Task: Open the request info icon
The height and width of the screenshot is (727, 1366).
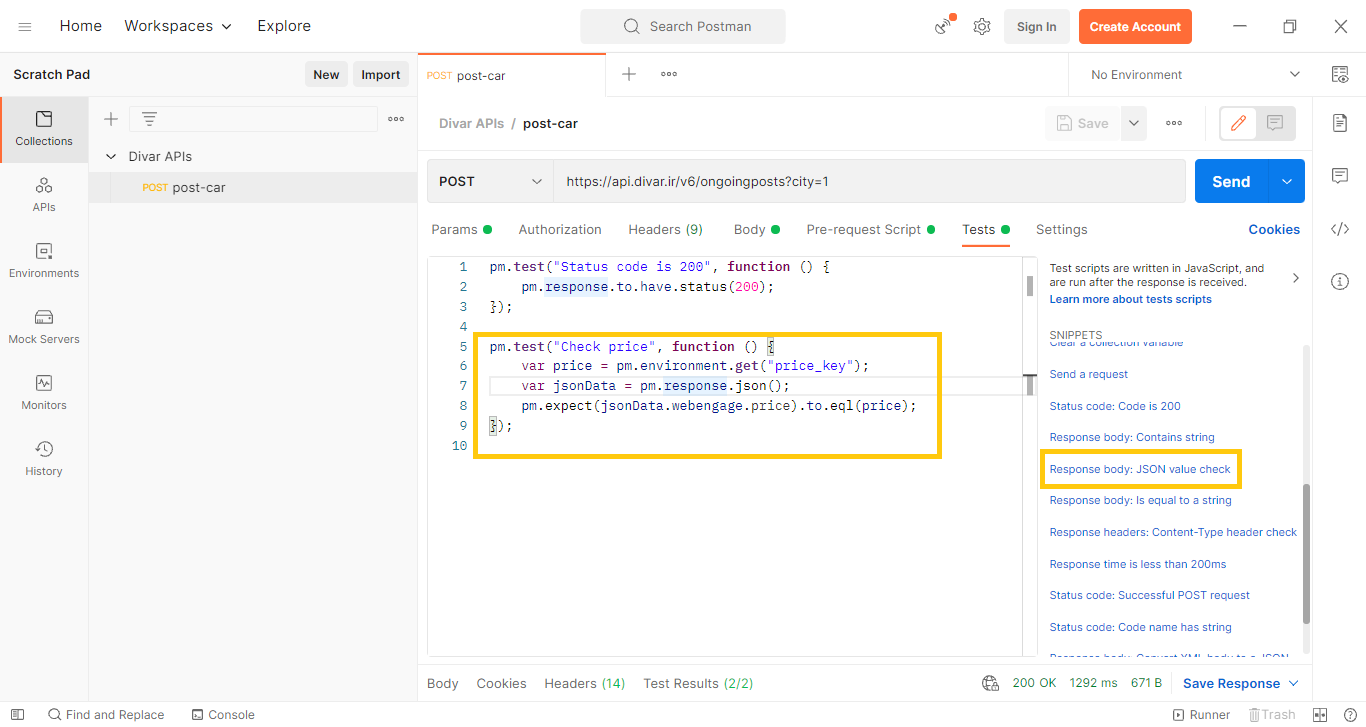Action: [x=1340, y=282]
